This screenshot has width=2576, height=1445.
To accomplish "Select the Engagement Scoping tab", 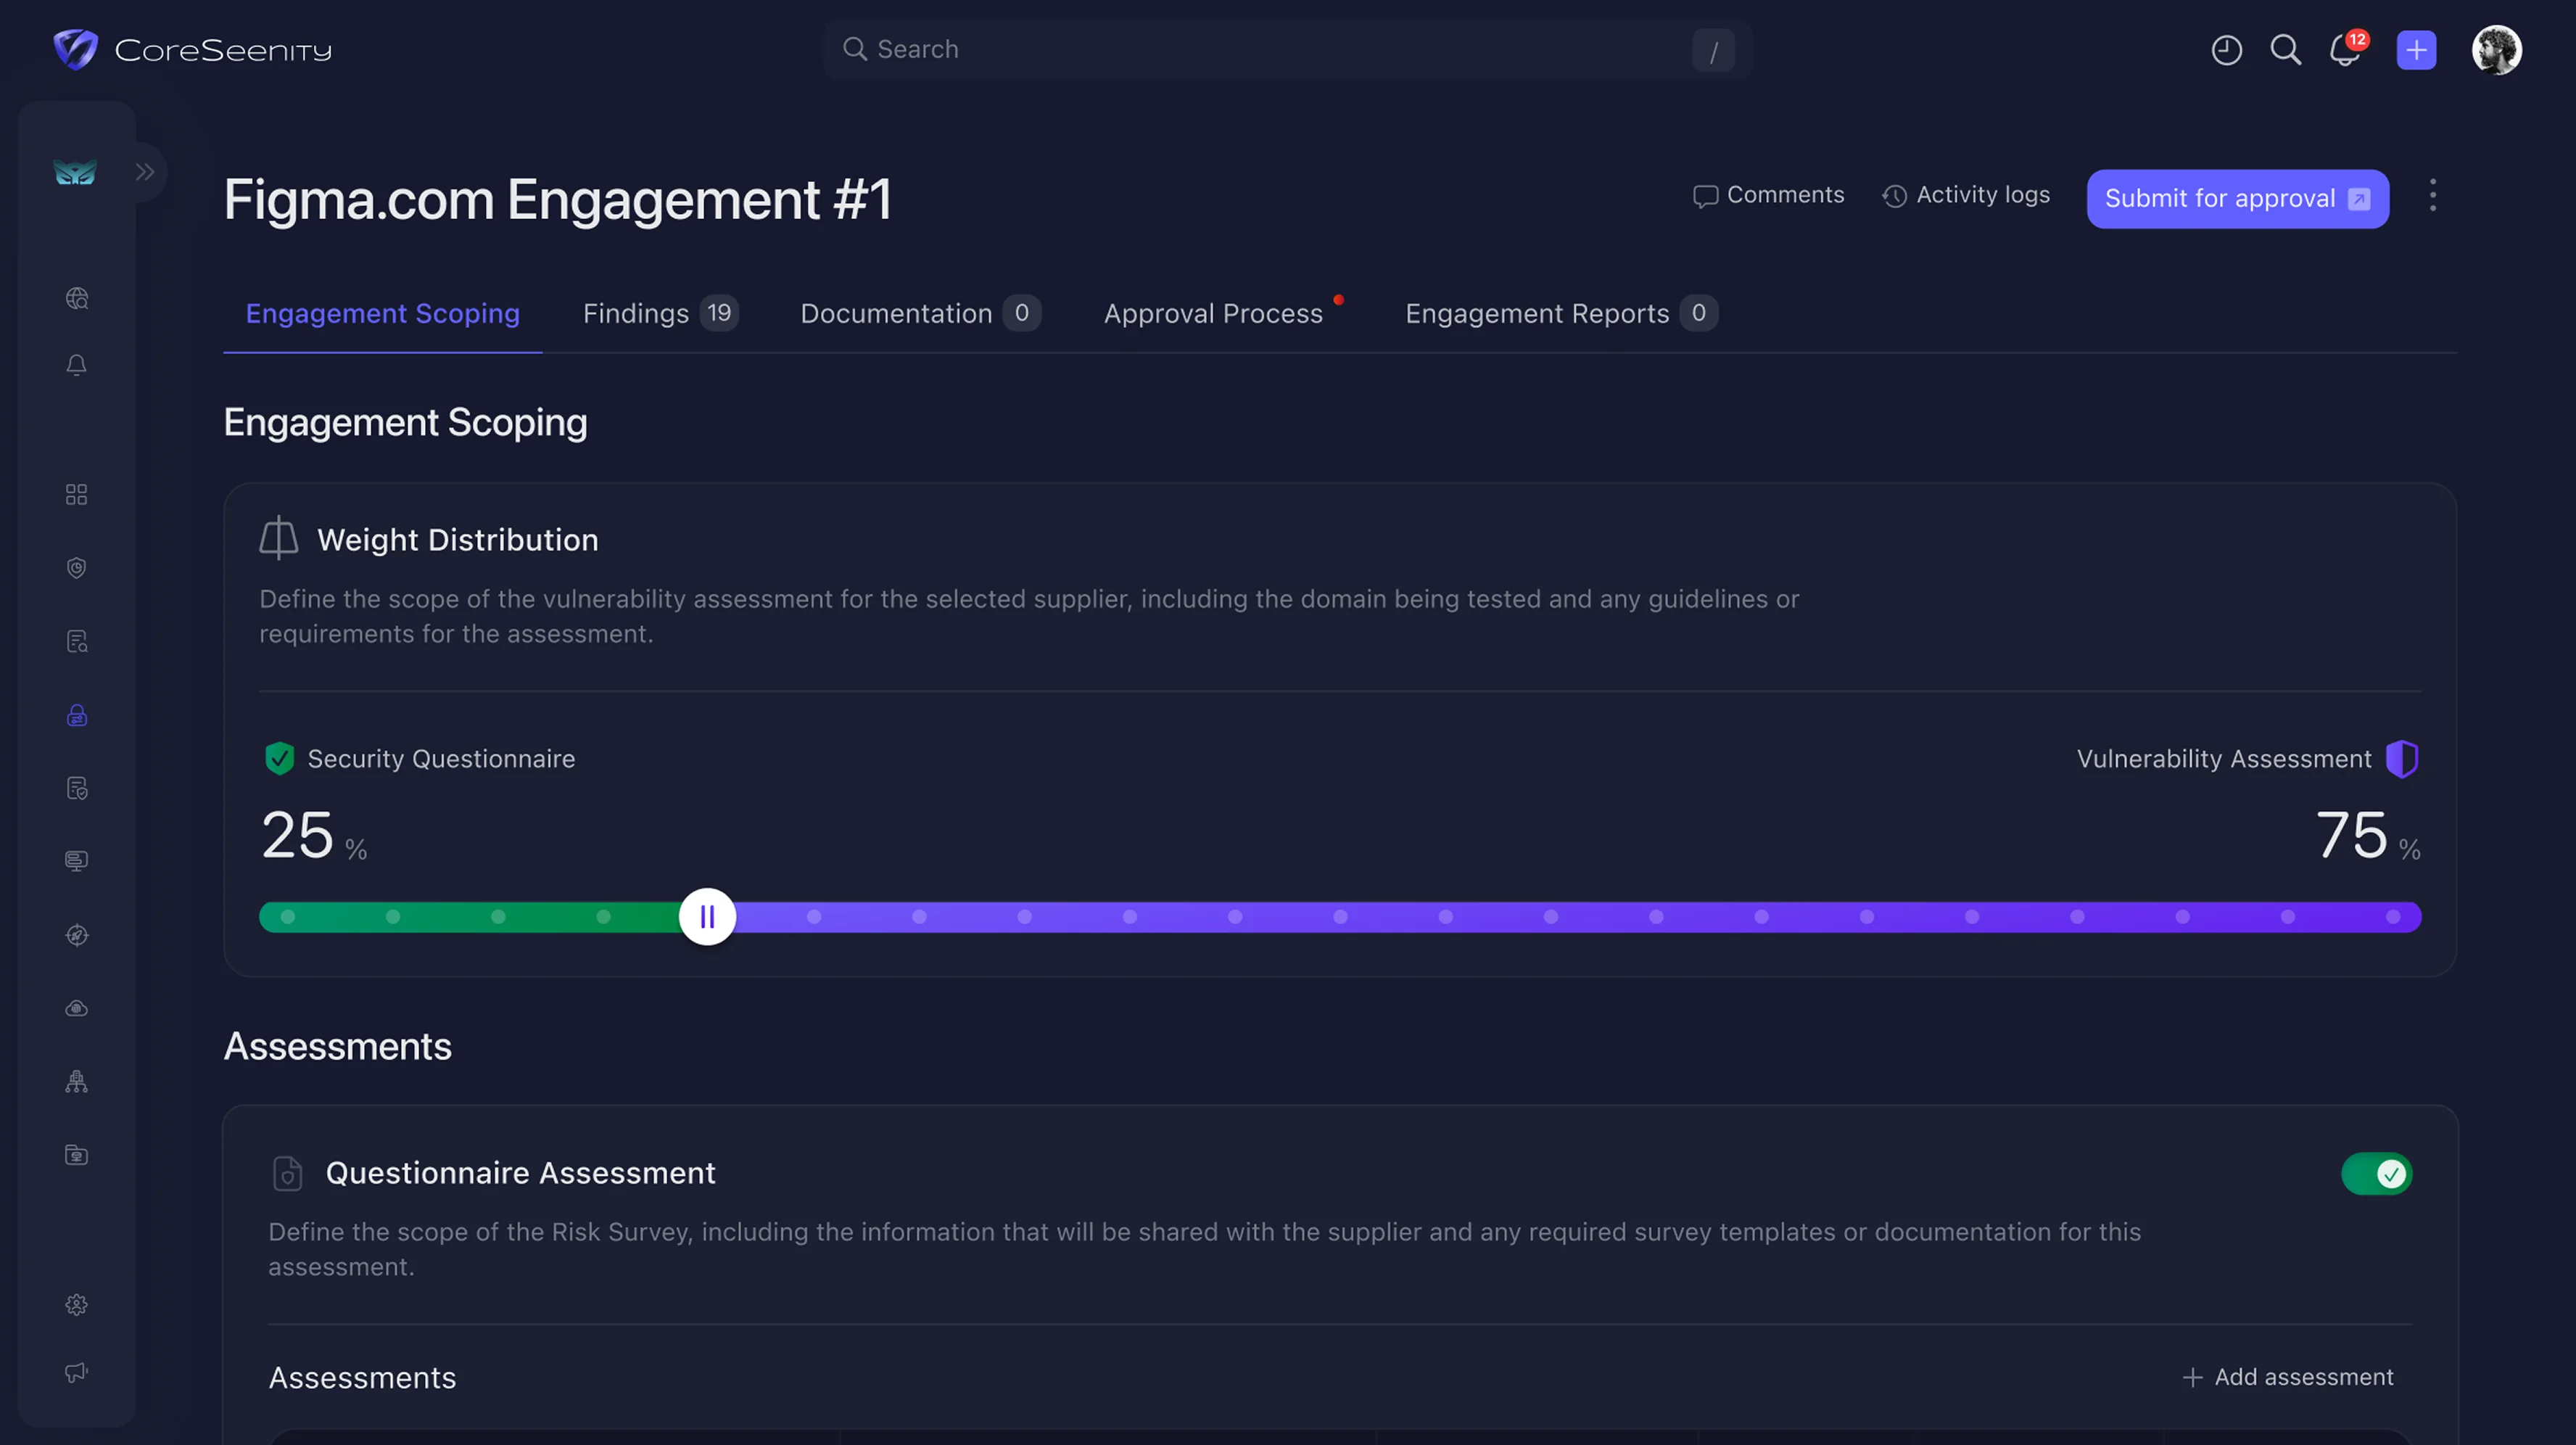I will click(x=382, y=314).
